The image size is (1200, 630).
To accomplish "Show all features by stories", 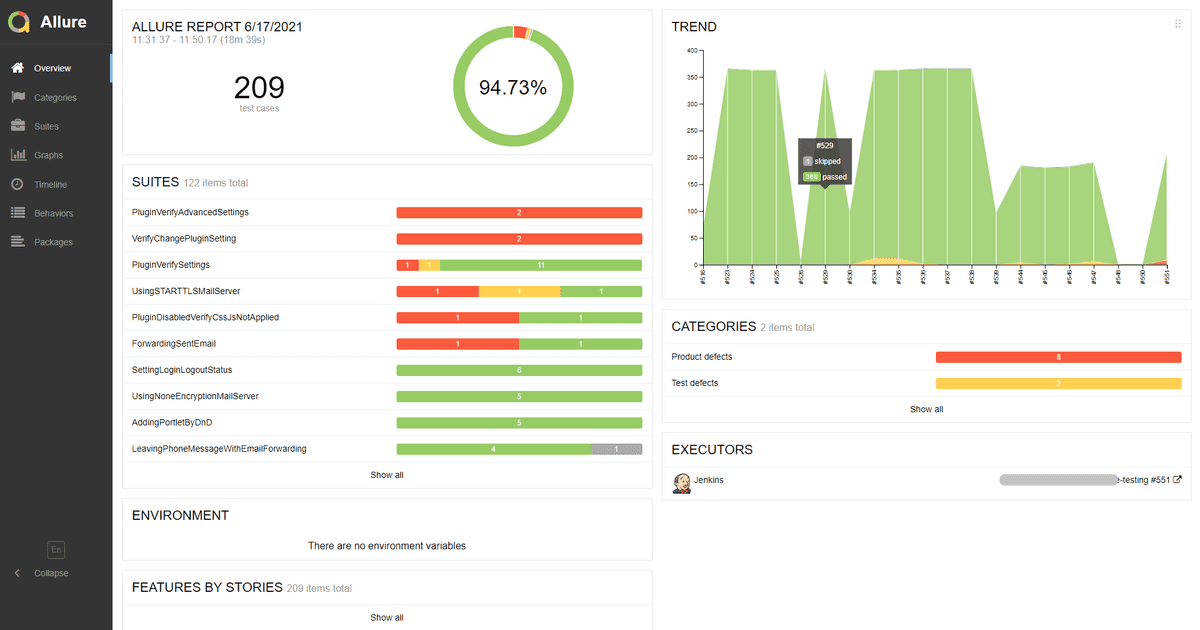I will point(387,618).
